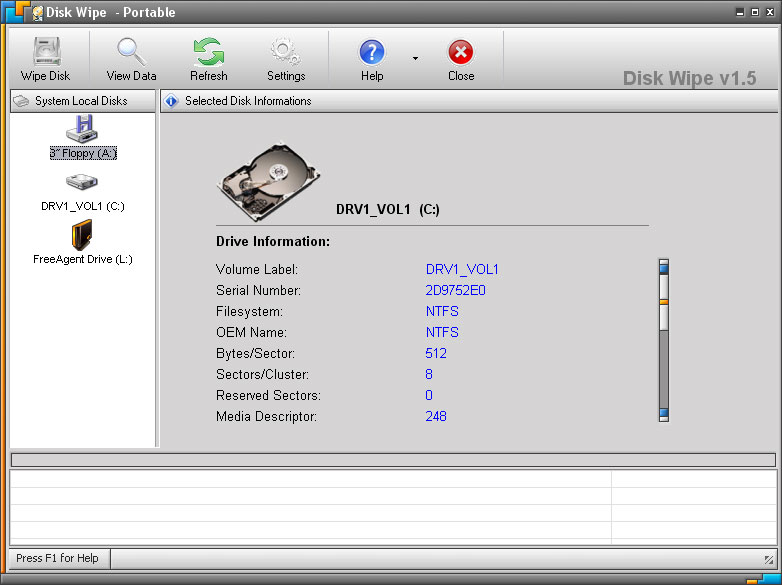Open View Data magnifier tool

tap(131, 52)
